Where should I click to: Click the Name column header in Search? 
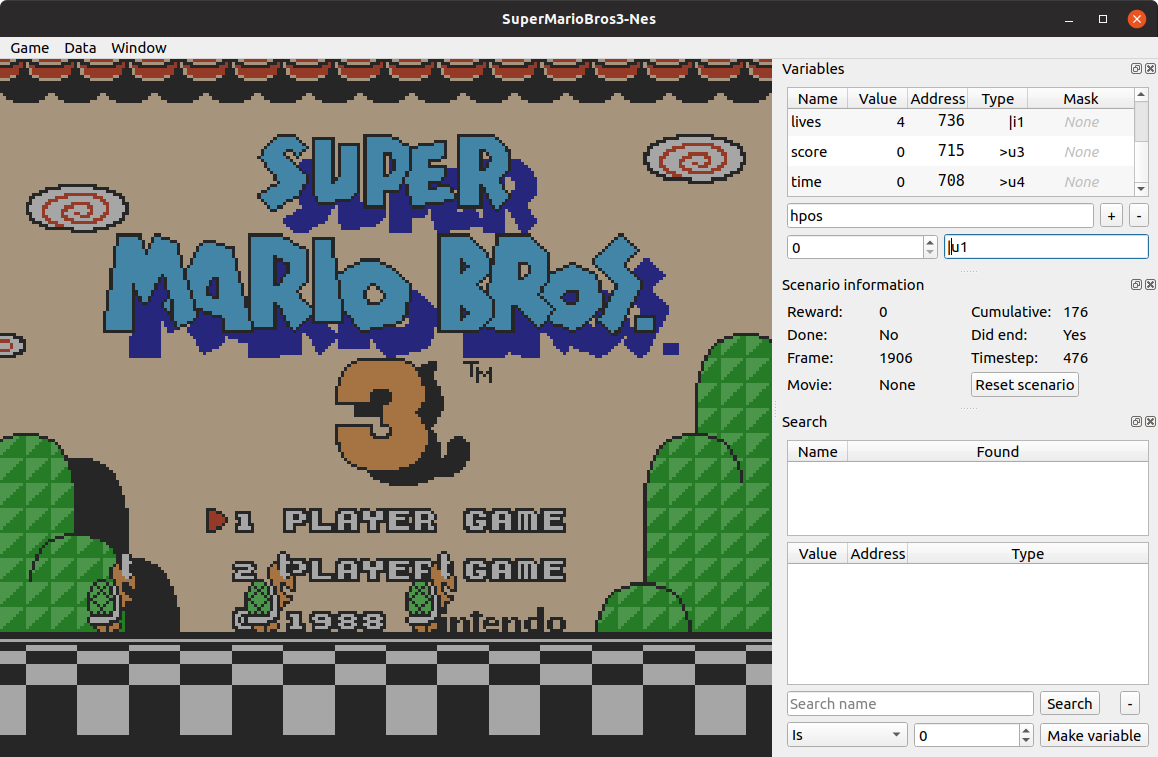818,451
